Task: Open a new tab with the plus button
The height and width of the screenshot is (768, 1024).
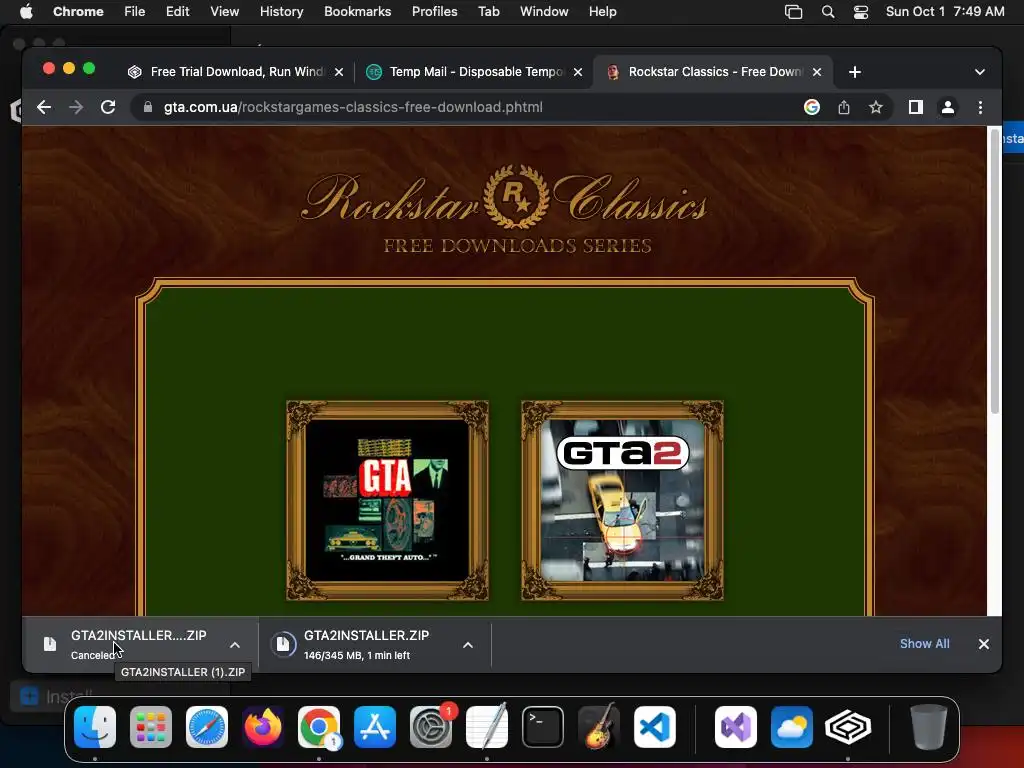Action: (x=855, y=72)
